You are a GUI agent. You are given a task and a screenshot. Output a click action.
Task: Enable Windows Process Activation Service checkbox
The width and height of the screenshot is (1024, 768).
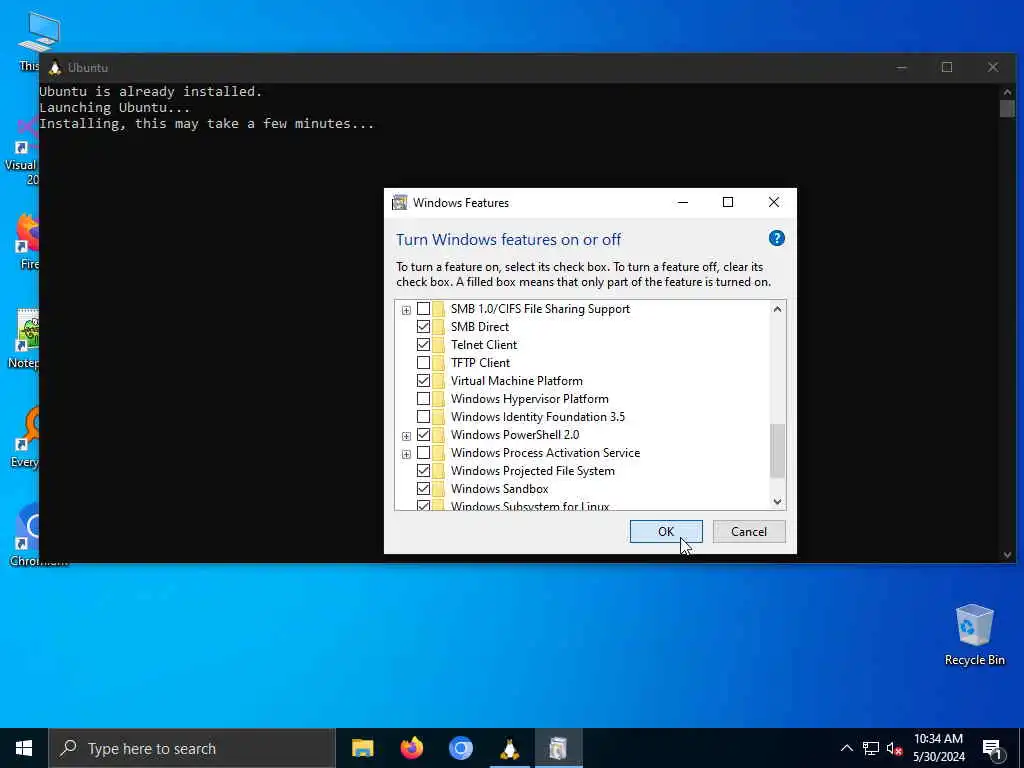pyautogui.click(x=423, y=453)
